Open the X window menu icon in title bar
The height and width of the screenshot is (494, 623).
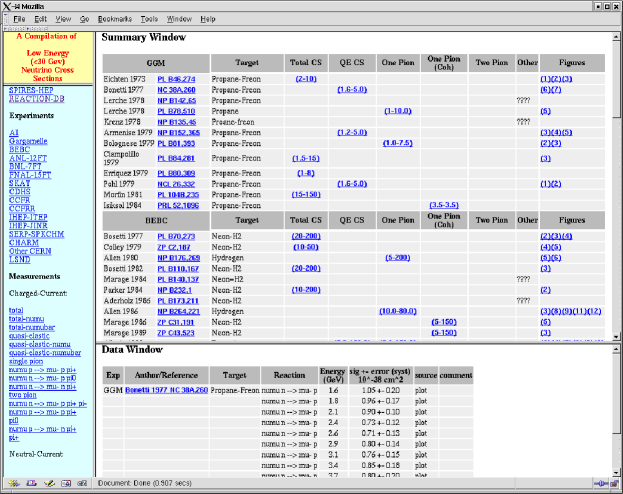tap(7, 6)
